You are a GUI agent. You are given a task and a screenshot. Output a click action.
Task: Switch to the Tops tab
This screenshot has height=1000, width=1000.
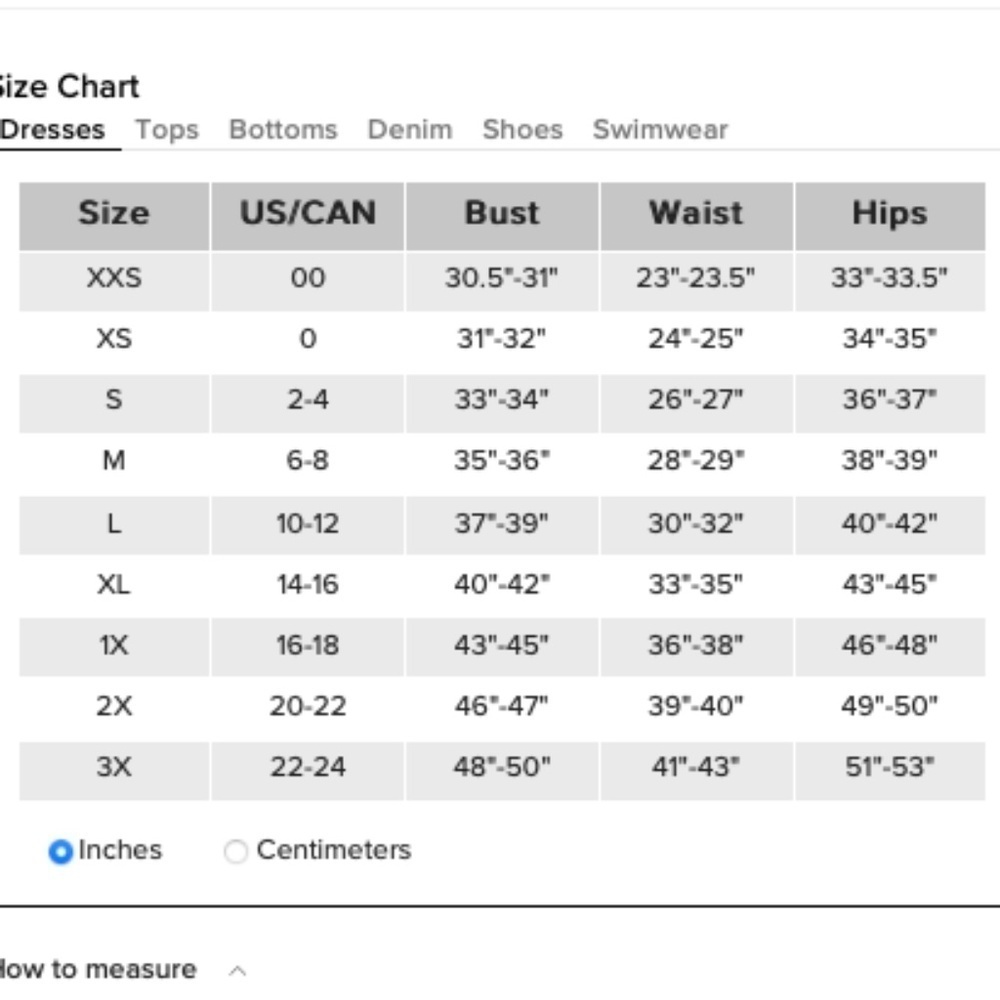(x=167, y=130)
